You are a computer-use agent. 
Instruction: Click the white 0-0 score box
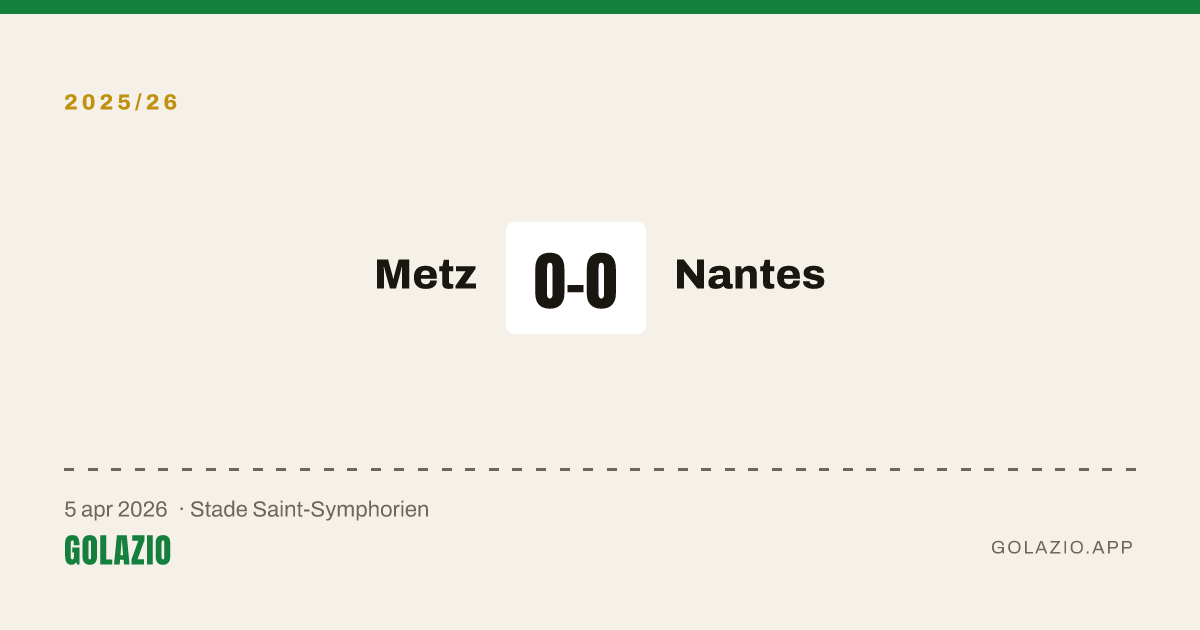pyautogui.click(x=576, y=278)
